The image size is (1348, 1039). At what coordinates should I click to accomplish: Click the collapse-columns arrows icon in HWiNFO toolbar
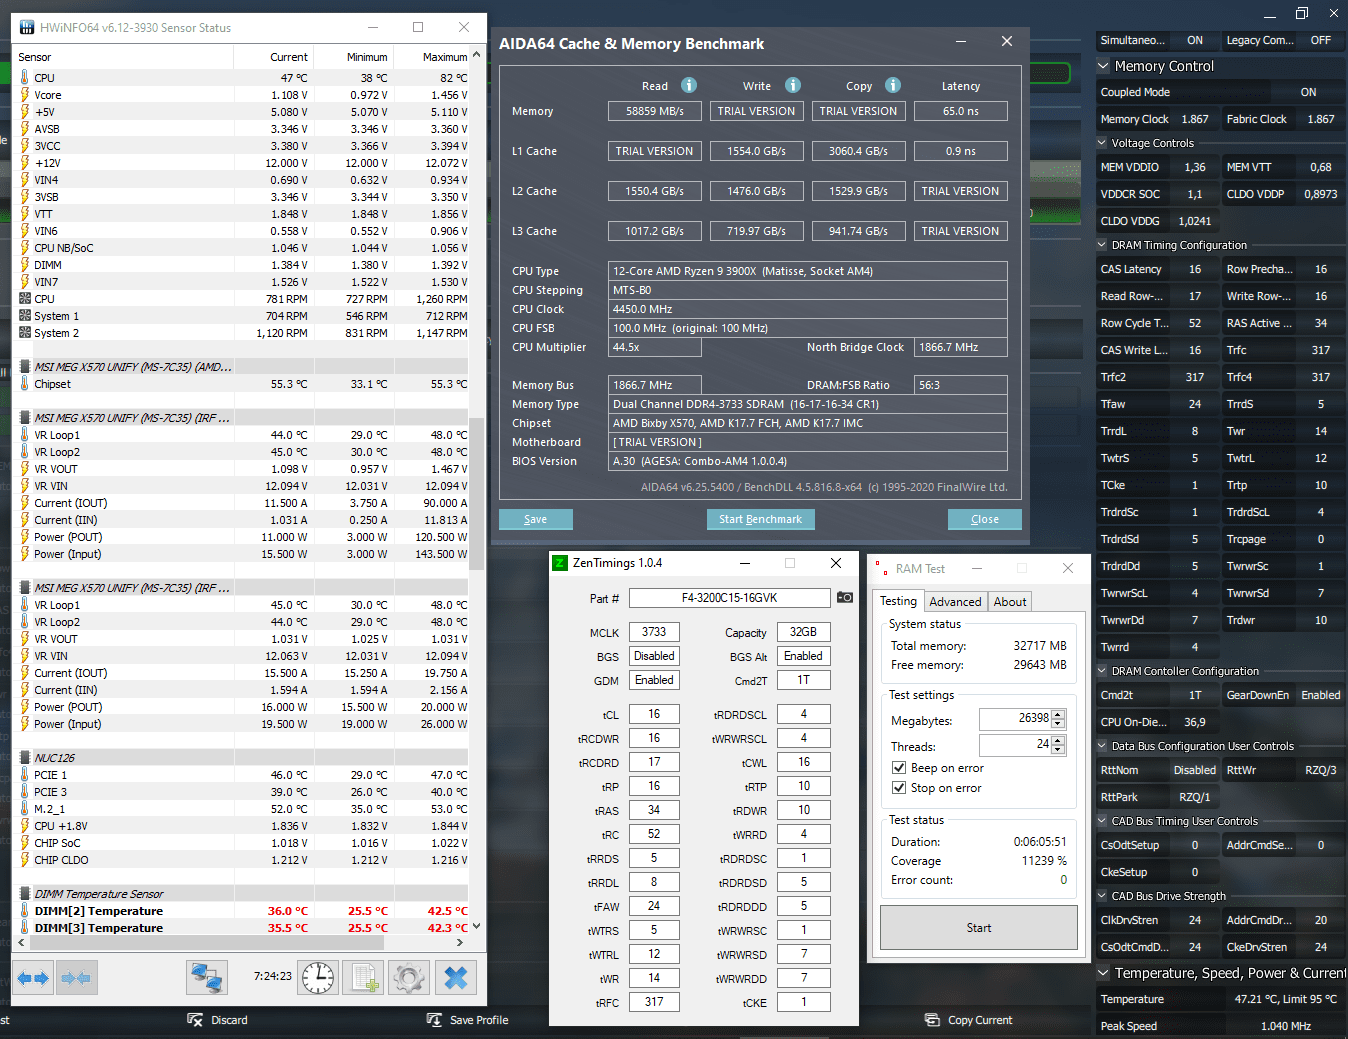(76, 978)
